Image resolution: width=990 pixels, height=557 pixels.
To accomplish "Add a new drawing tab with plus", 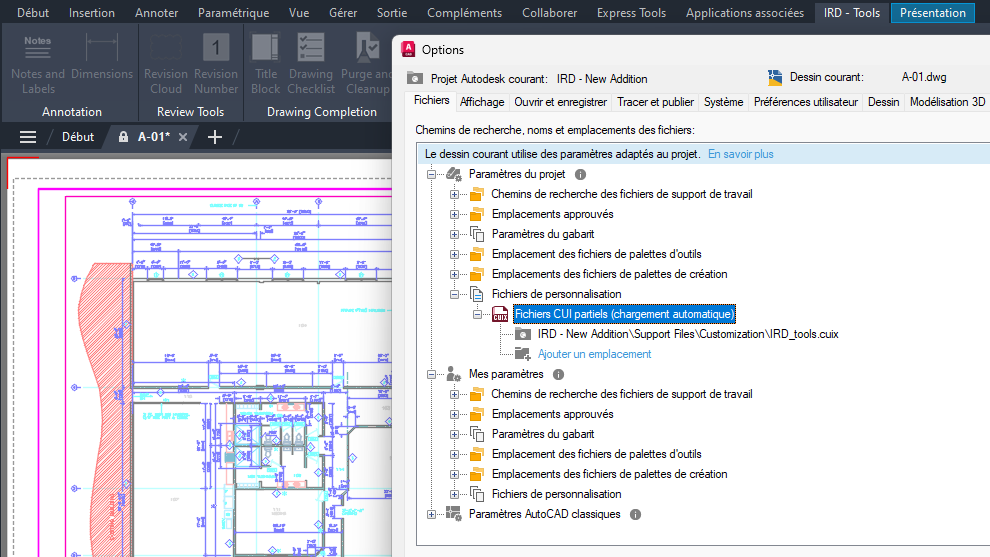I will point(215,137).
